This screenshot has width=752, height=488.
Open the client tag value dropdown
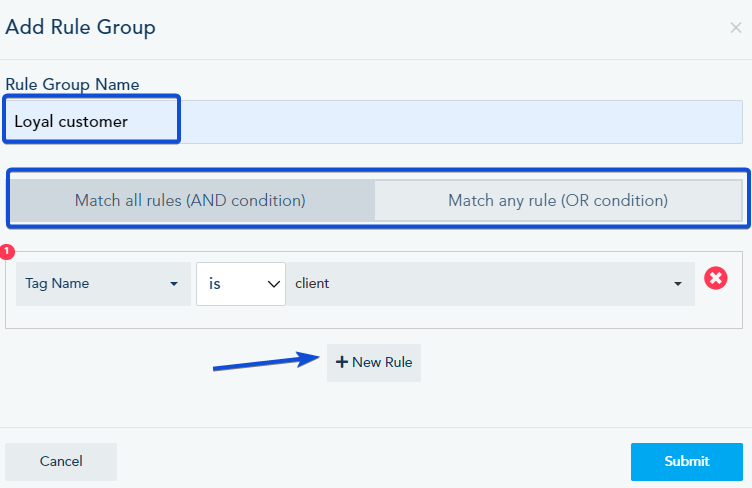(x=490, y=284)
